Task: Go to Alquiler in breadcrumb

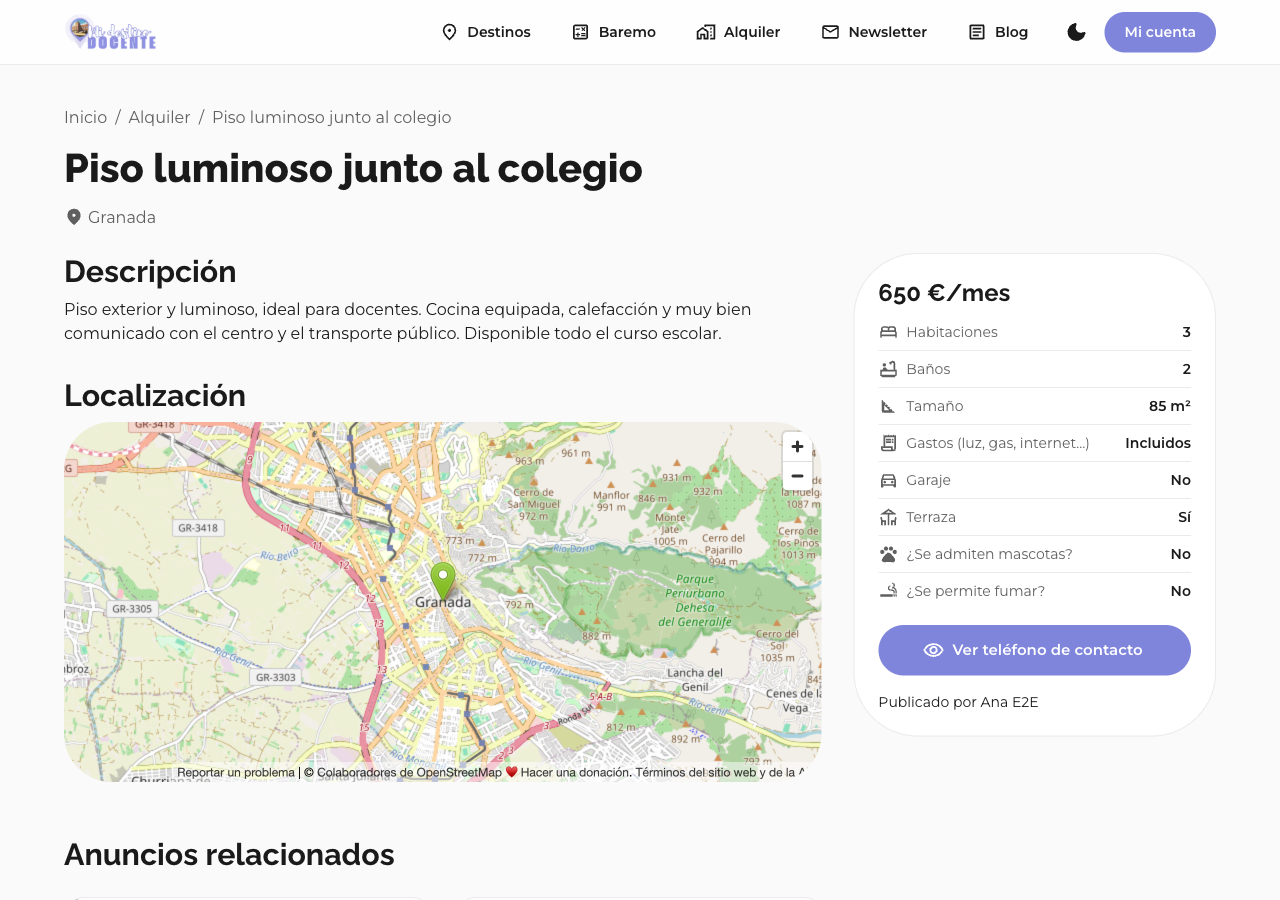Action: click(x=159, y=117)
